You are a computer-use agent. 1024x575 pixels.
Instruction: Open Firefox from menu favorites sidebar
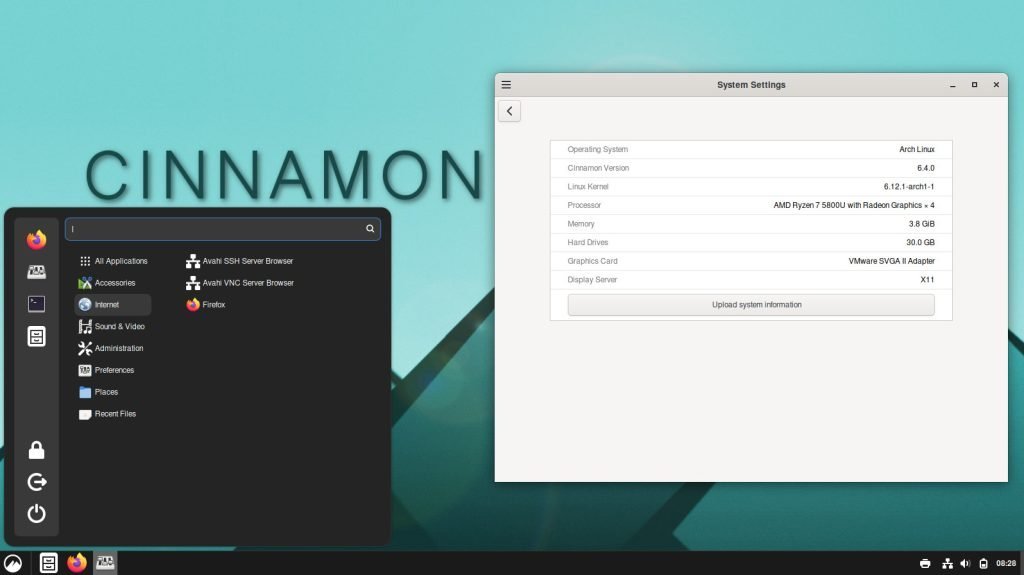pyautogui.click(x=37, y=239)
